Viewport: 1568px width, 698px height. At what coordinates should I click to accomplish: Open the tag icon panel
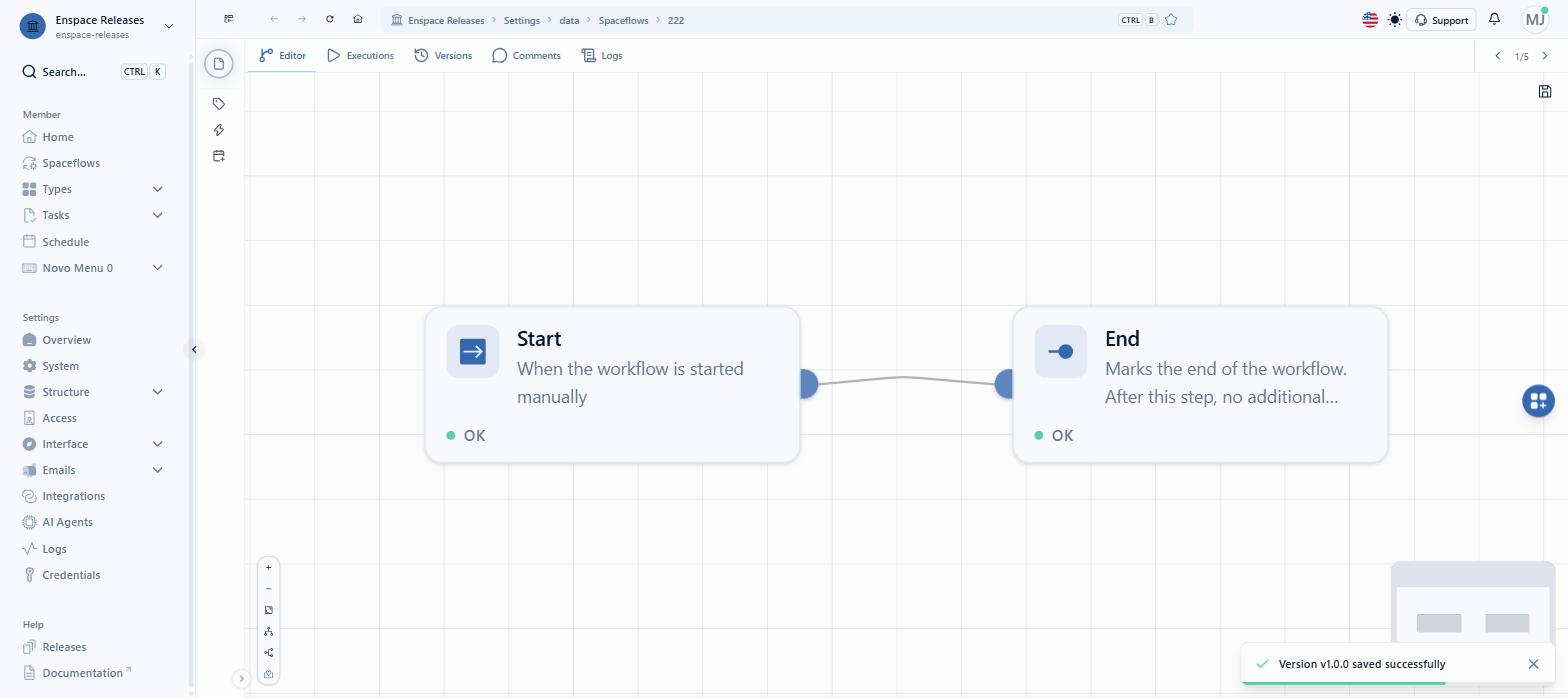tap(219, 104)
